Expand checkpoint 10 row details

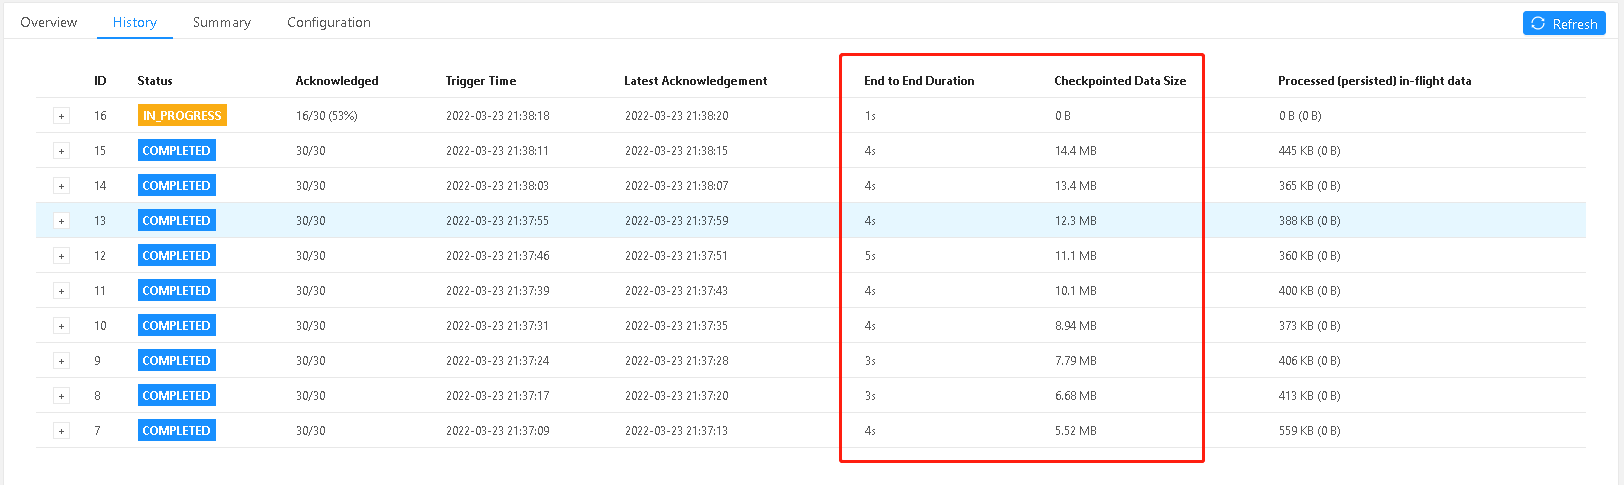click(x=61, y=326)
